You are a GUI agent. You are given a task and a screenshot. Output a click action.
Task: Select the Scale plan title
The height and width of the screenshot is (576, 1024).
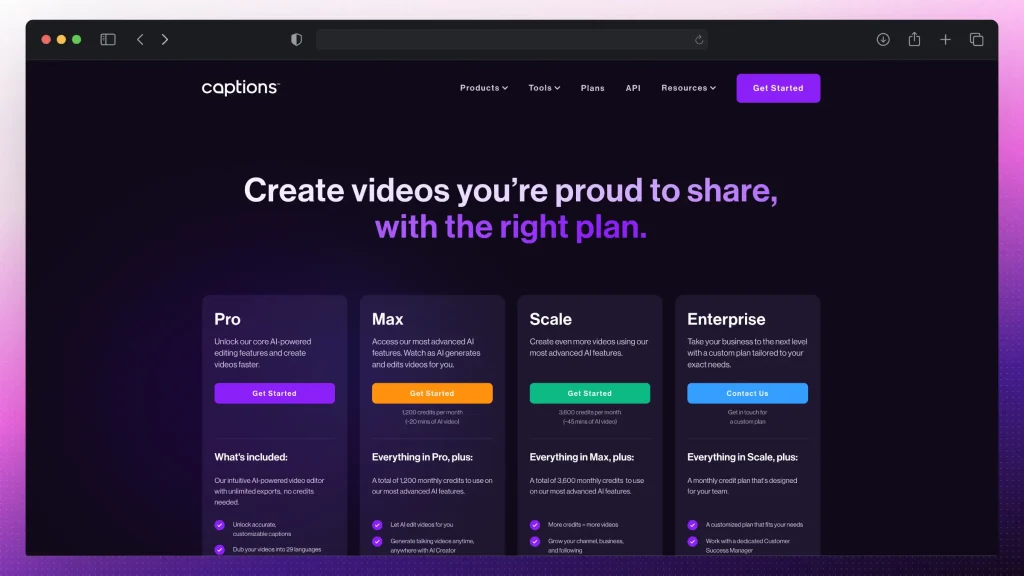coord(551,319)
